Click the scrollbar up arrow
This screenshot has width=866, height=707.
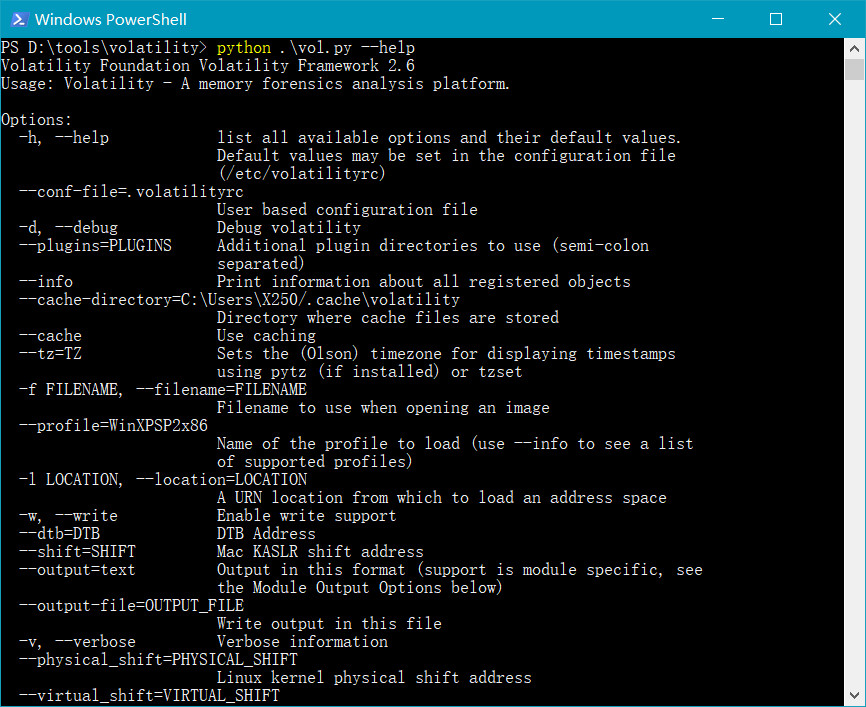[x=854, y=49]
